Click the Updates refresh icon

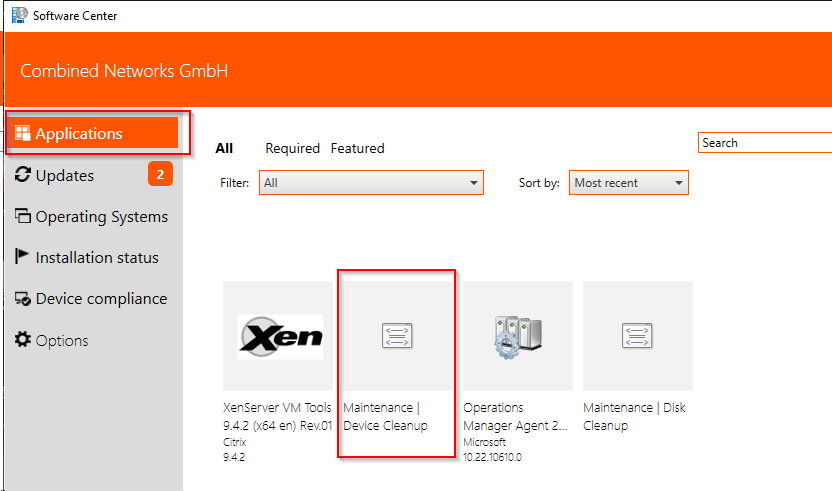pyautogui.click(x=23, y=175)
